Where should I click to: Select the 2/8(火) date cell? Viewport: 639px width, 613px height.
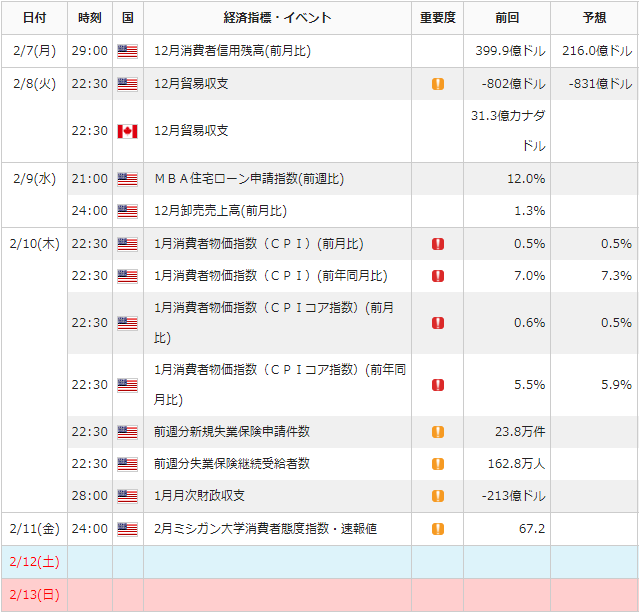point(34,115)
